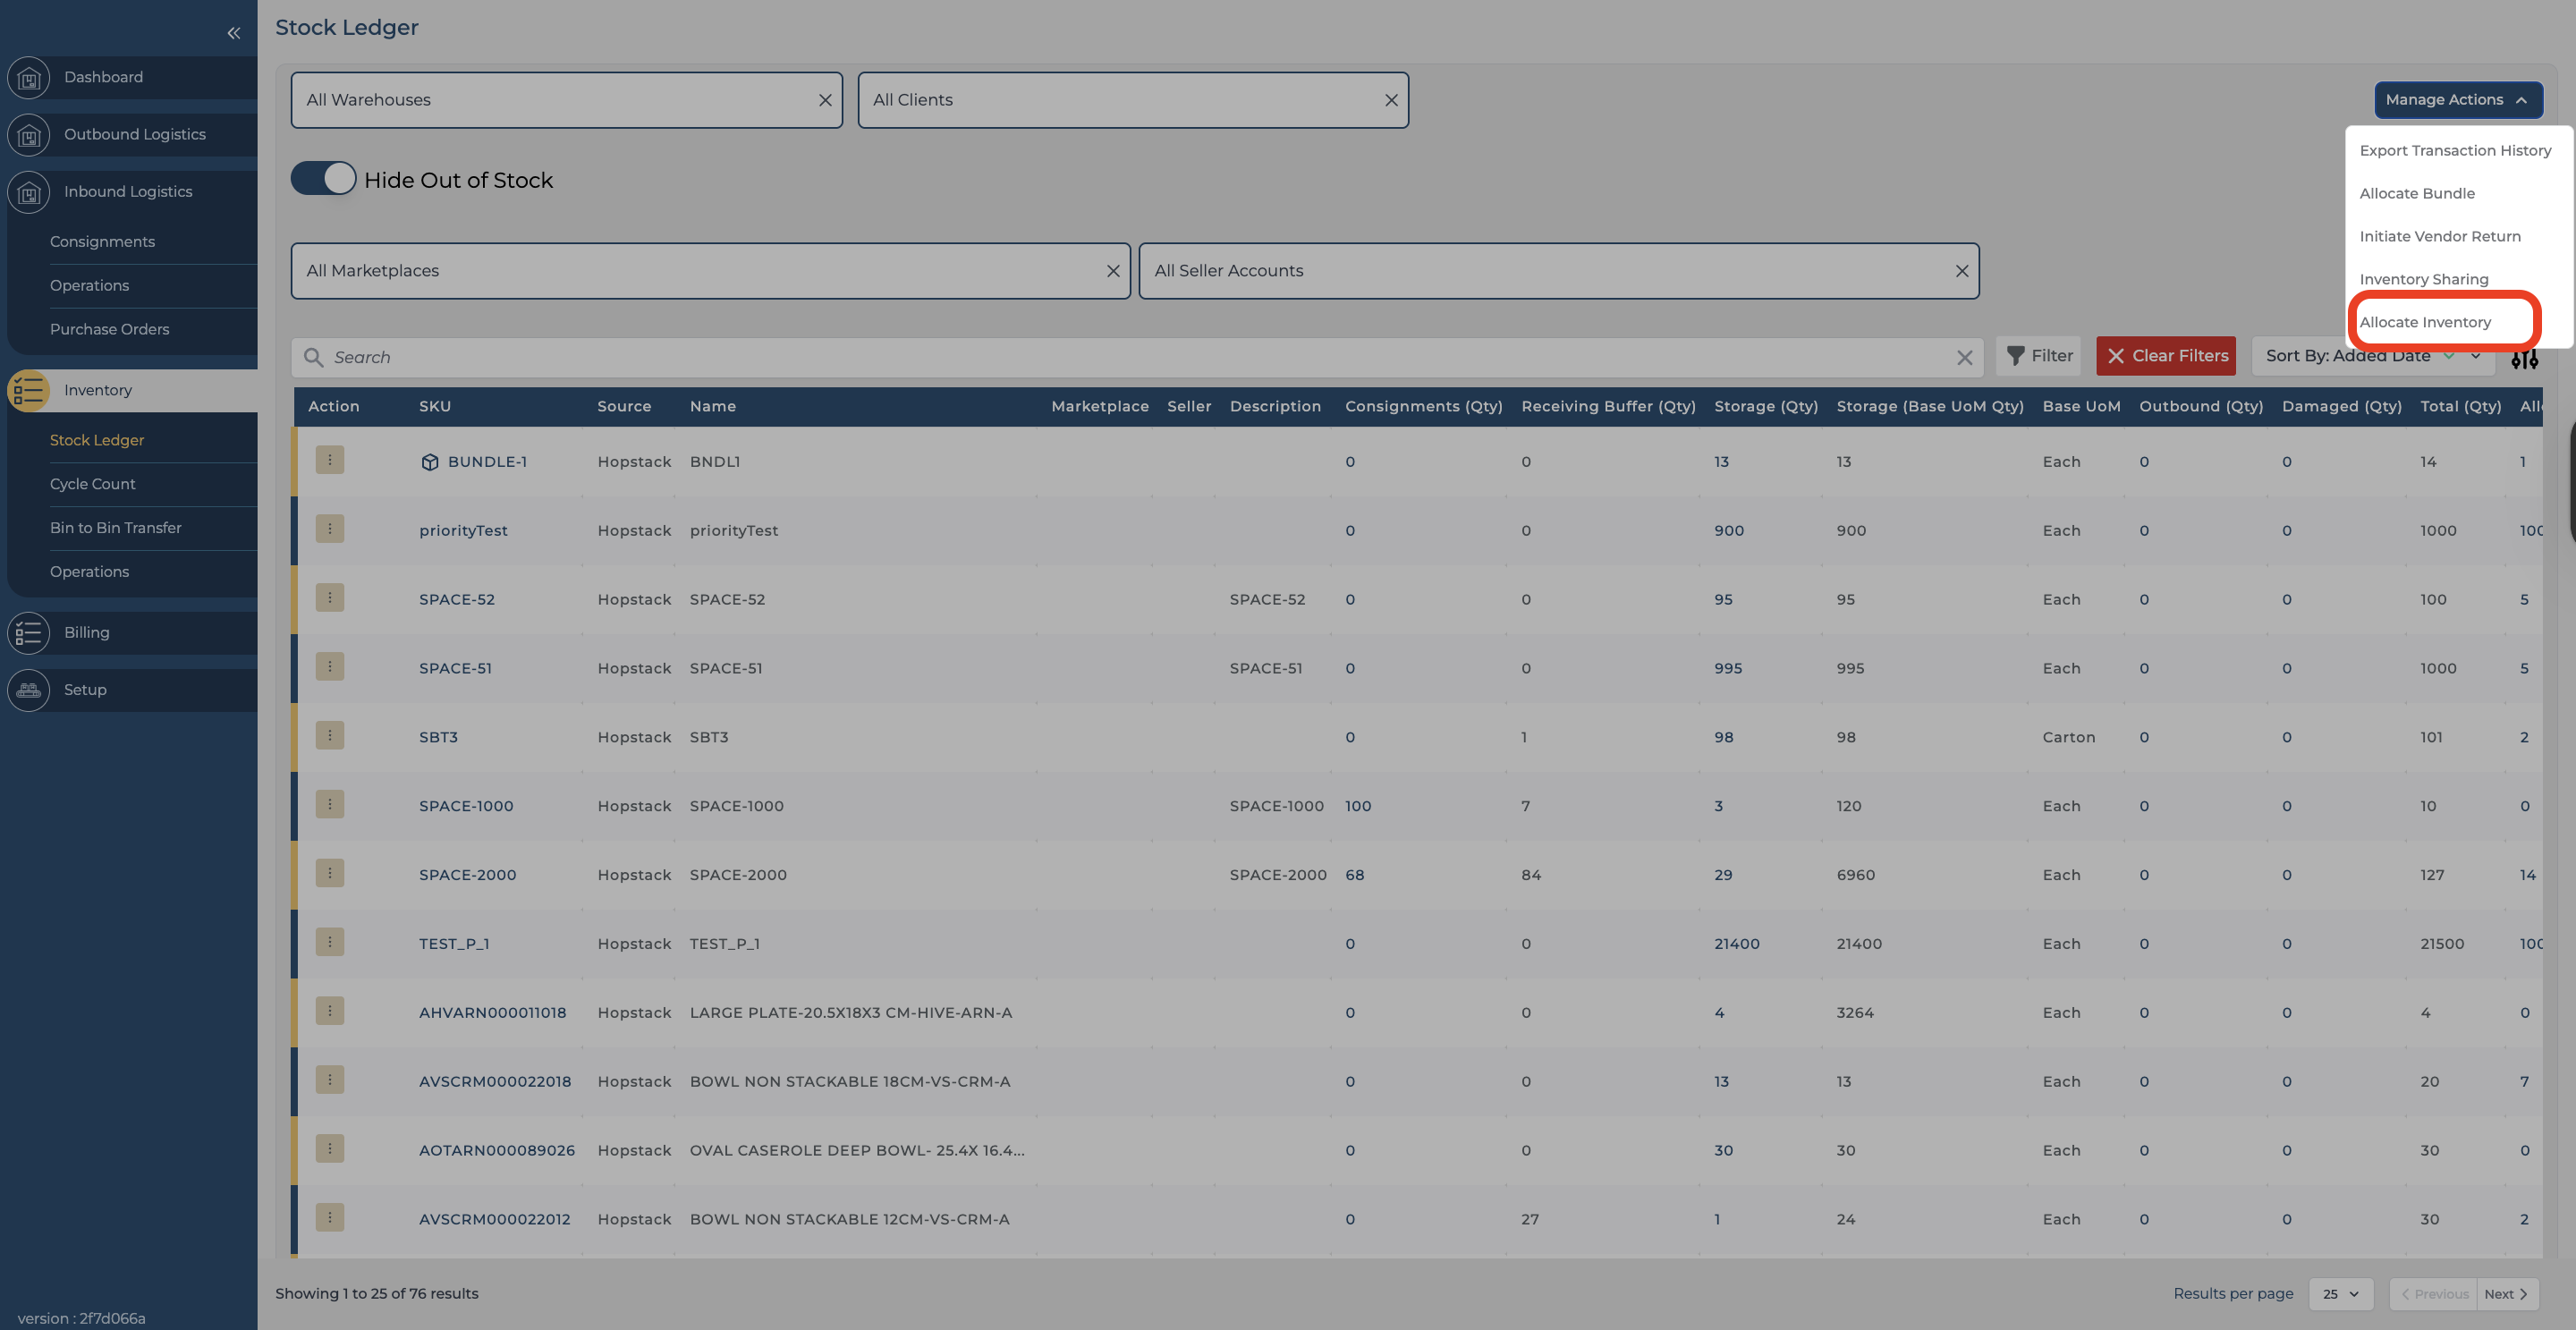
Task: Open column customization sliders icon
Action: (x=2524, y=357)
